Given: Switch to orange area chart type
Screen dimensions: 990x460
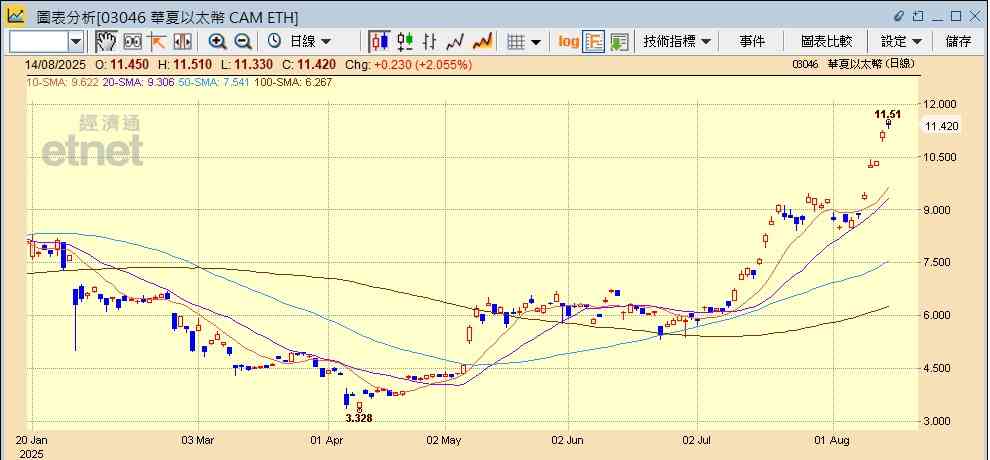Looking at the screenshot, I should 482,42.
